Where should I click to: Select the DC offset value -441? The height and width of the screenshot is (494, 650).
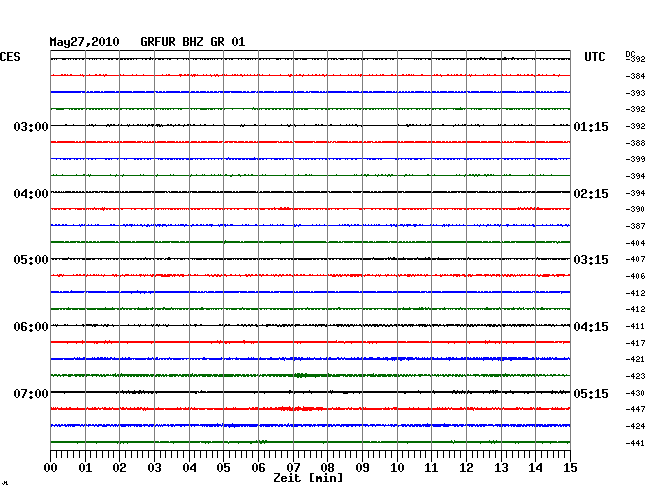[x=635, y=443]
